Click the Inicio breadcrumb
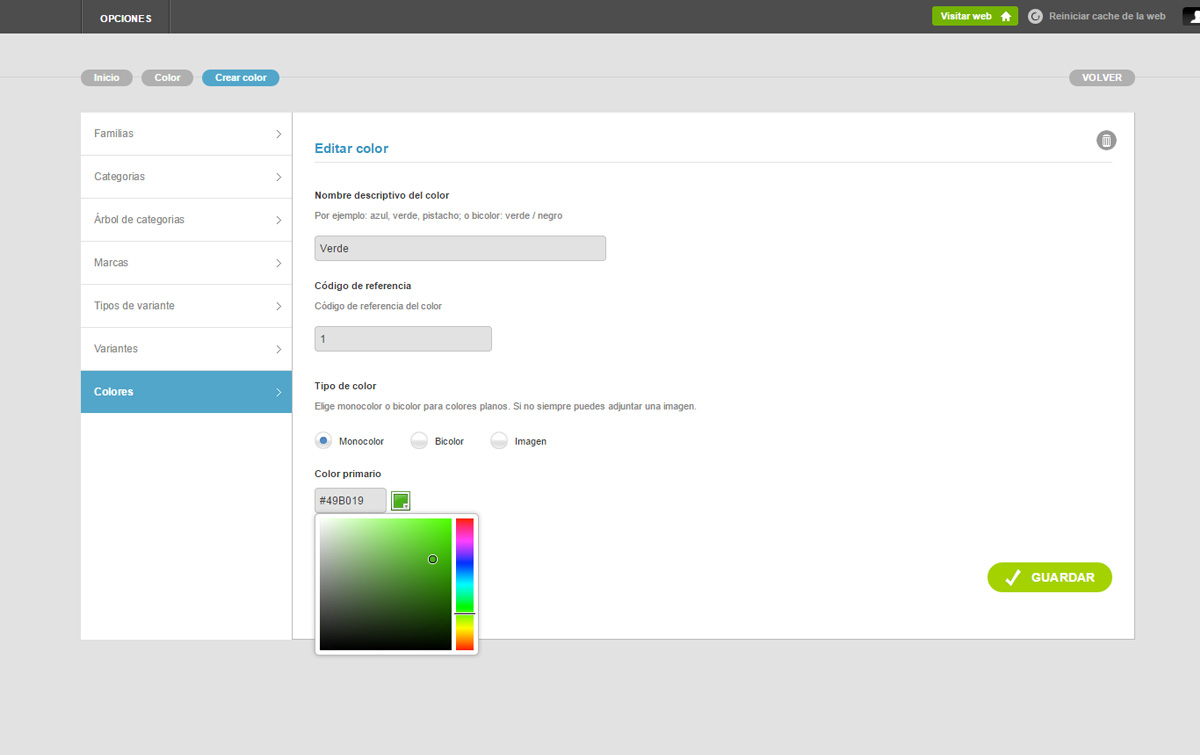1200x755 pixels. [107, 77]
